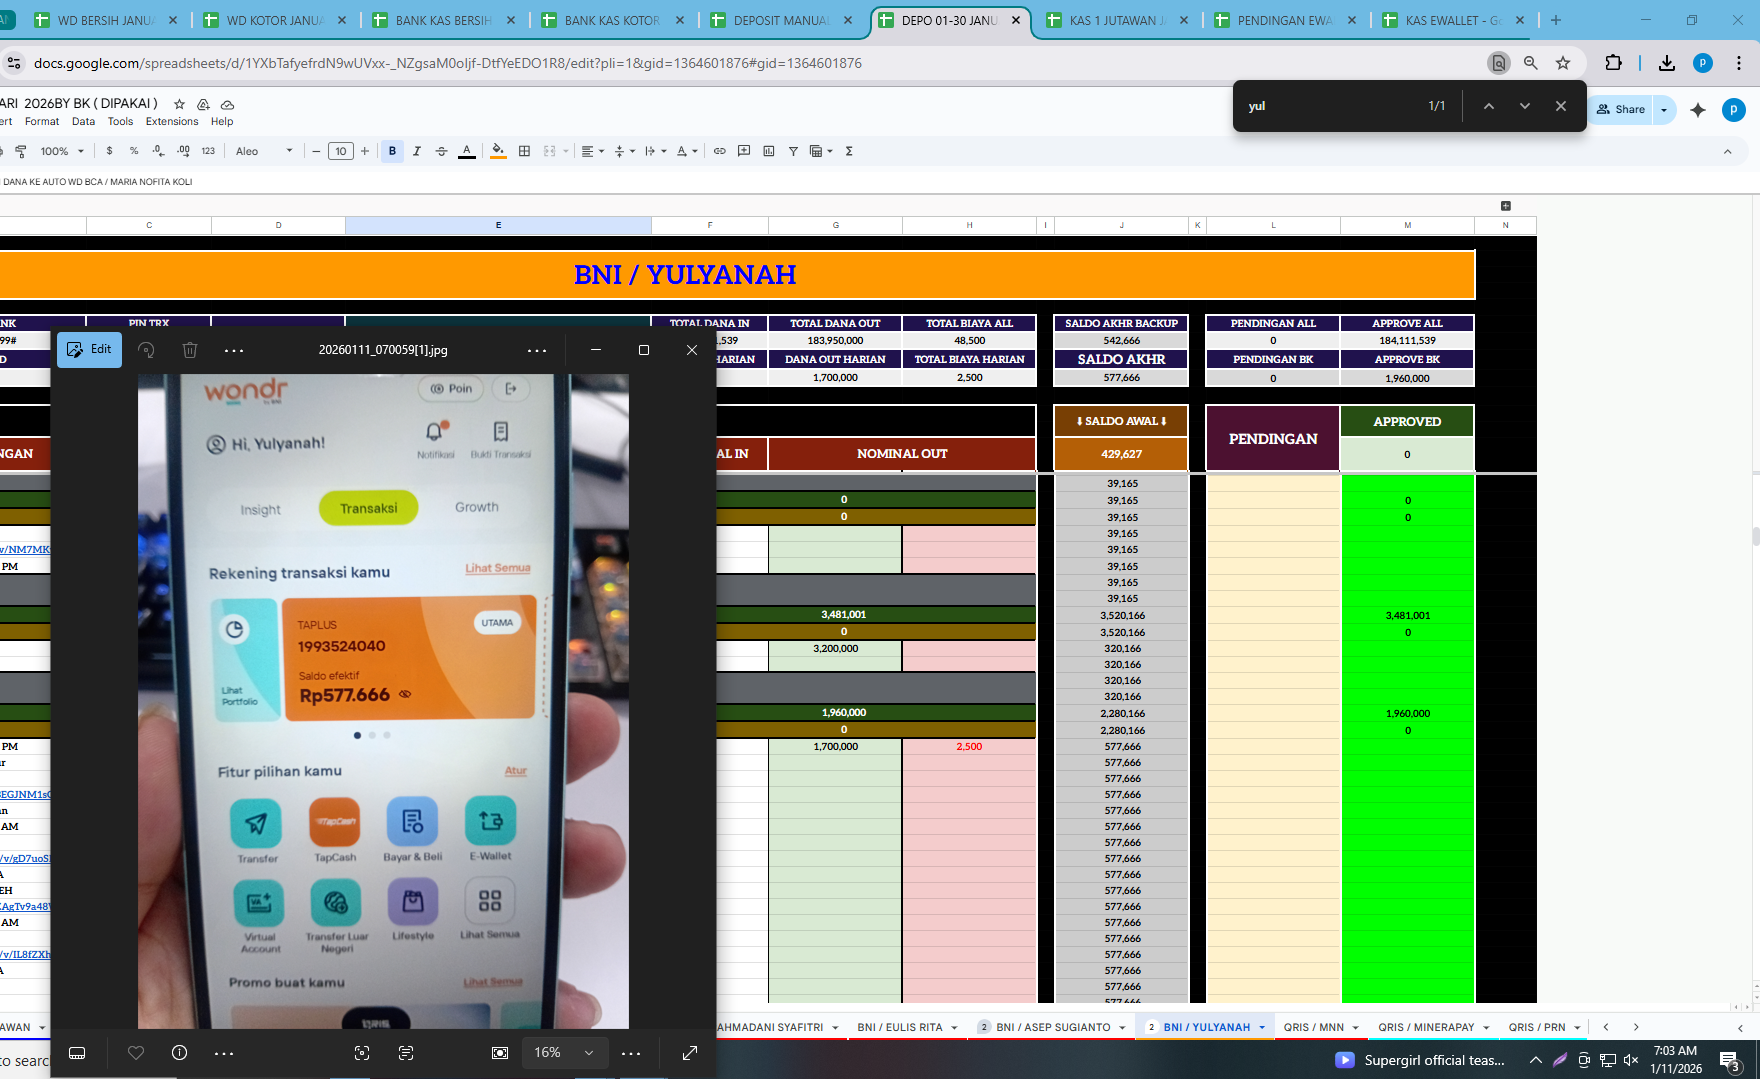
Task: Open vertical align dropdown
Action: coord(623,151)
